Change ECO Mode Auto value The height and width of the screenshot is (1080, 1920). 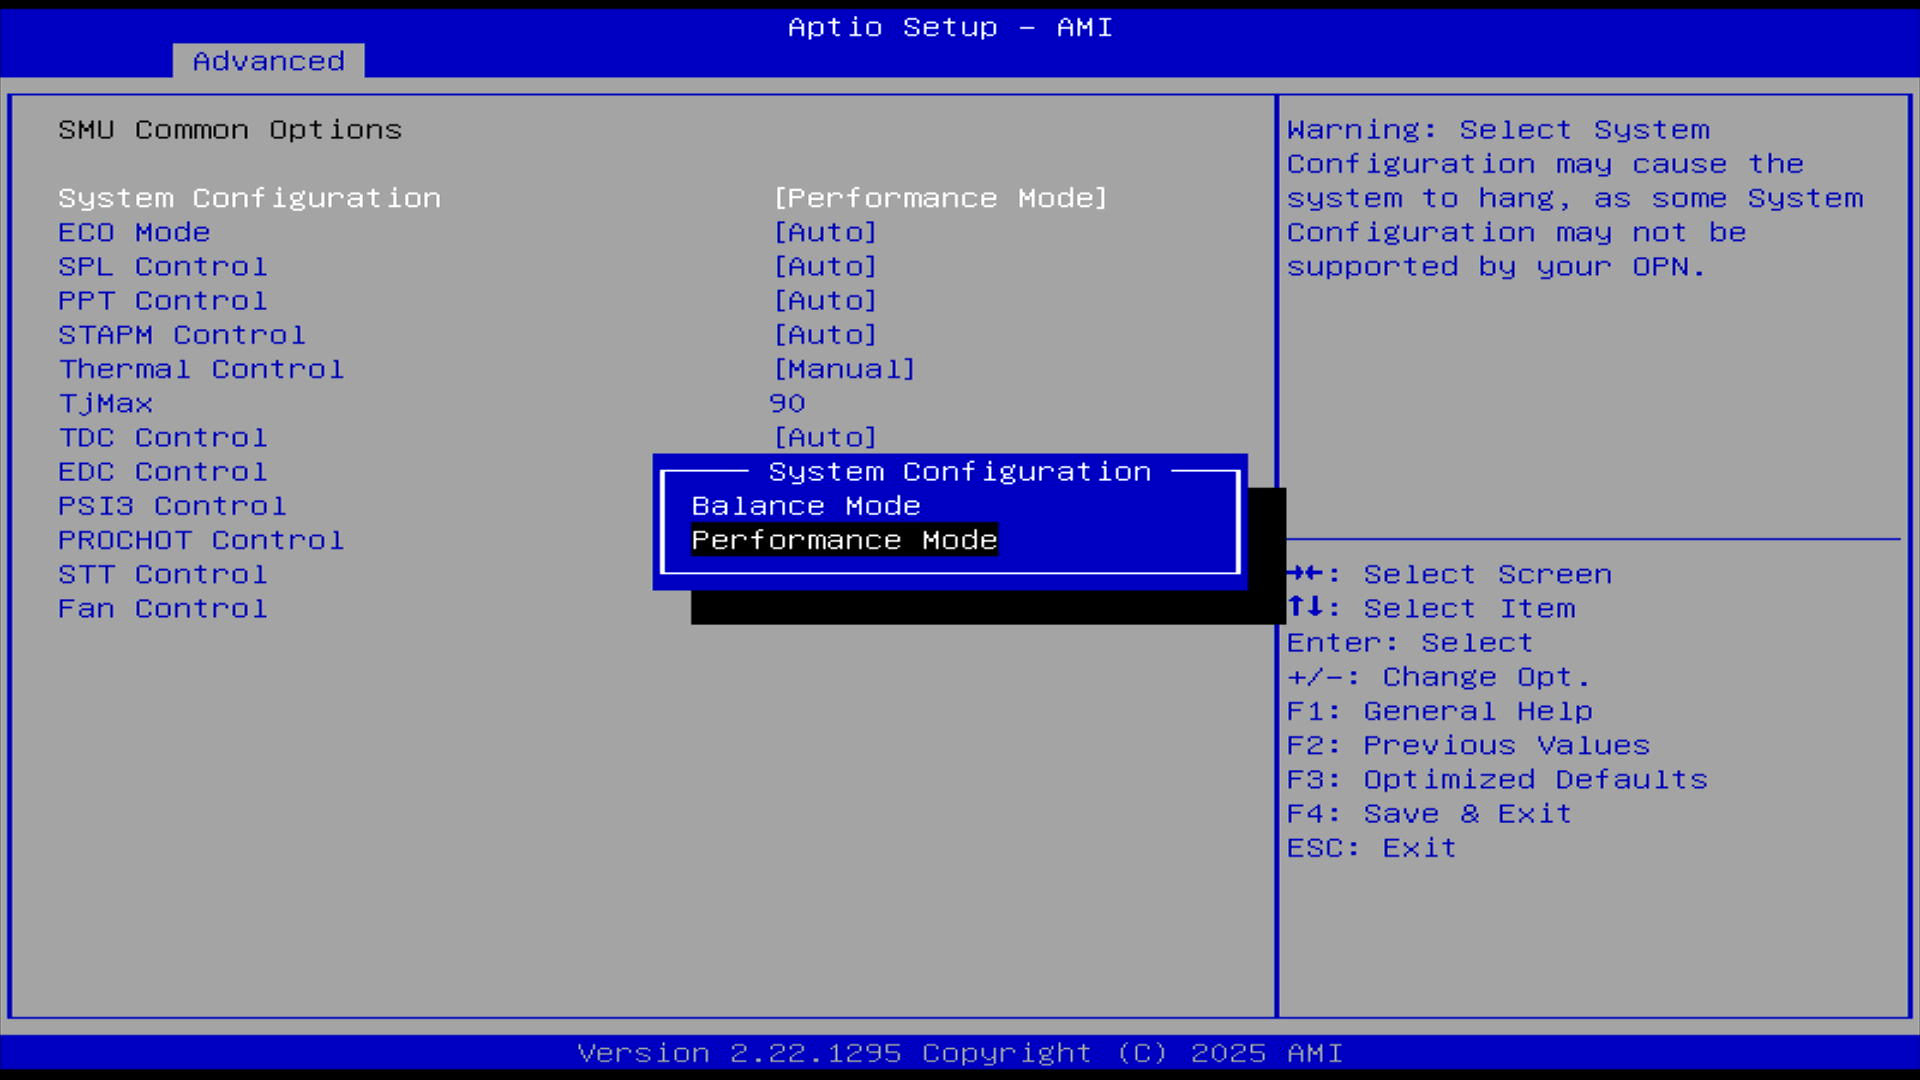point(825,232)
